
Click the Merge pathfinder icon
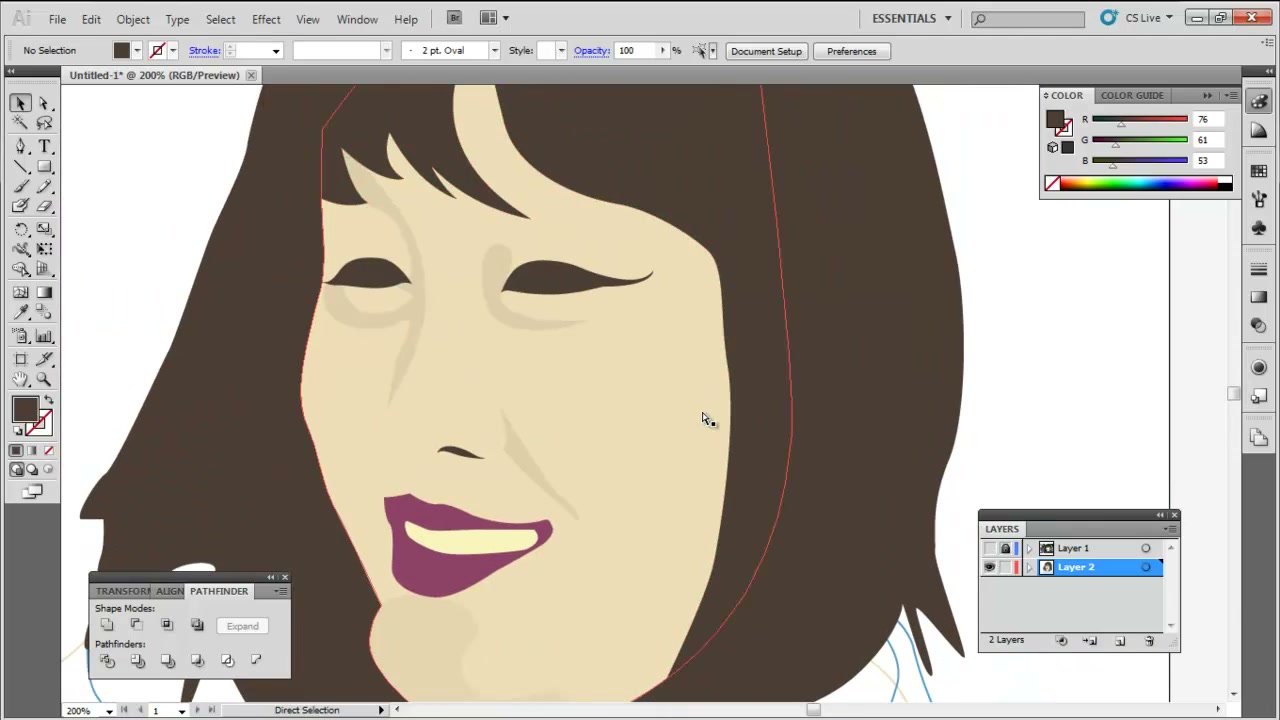(167, 660)
